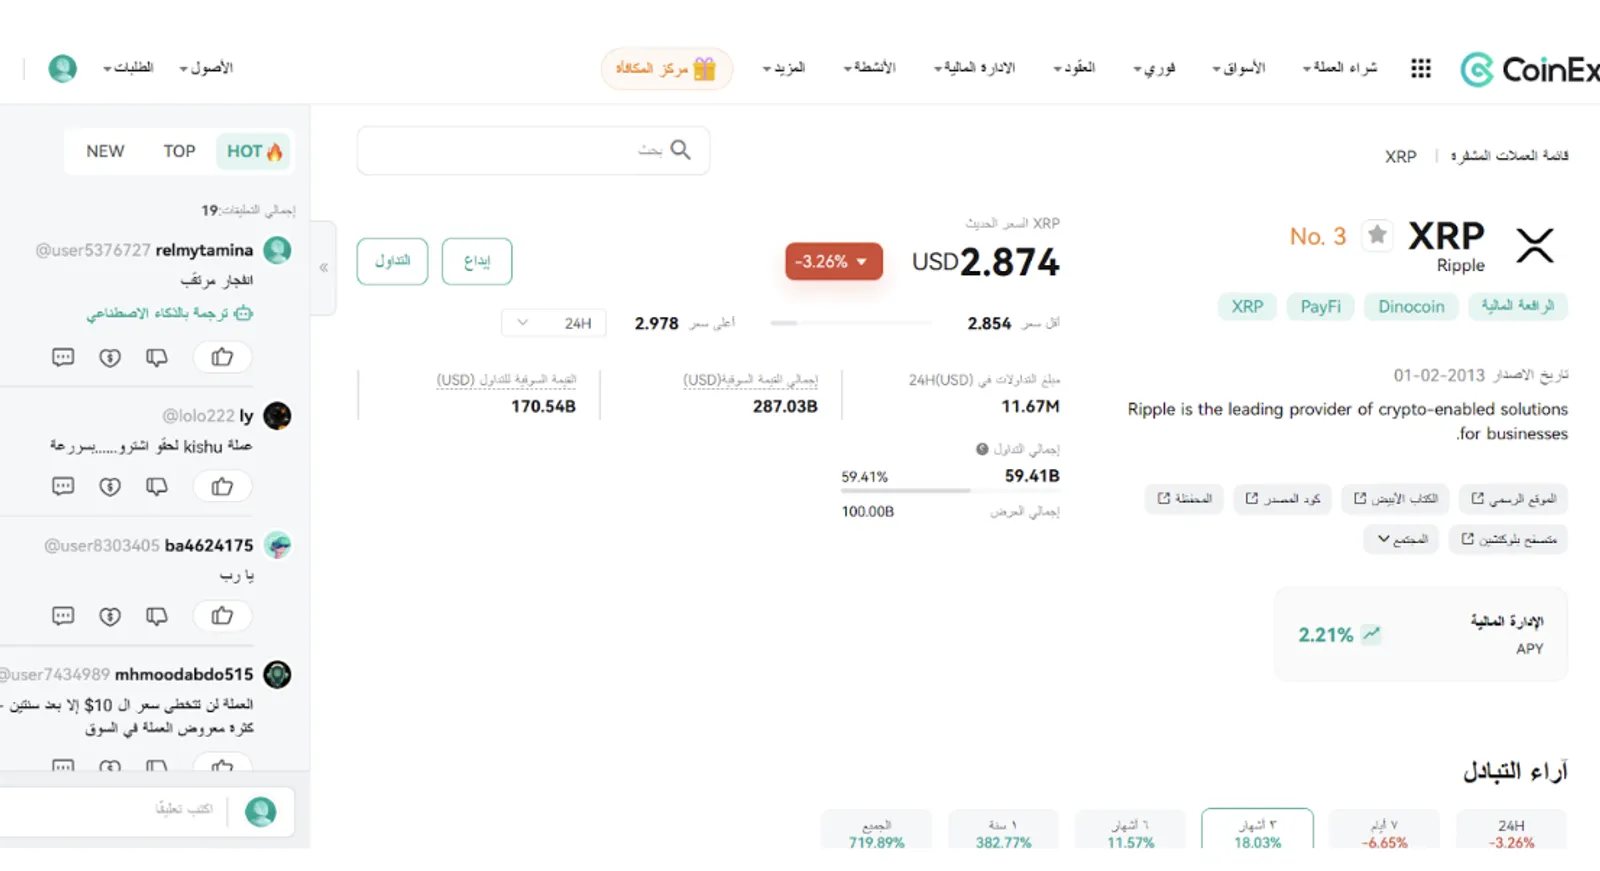Open relmytamina's avatar
The height and width of the screenshot is (871, 1600).
pos(277,250)
